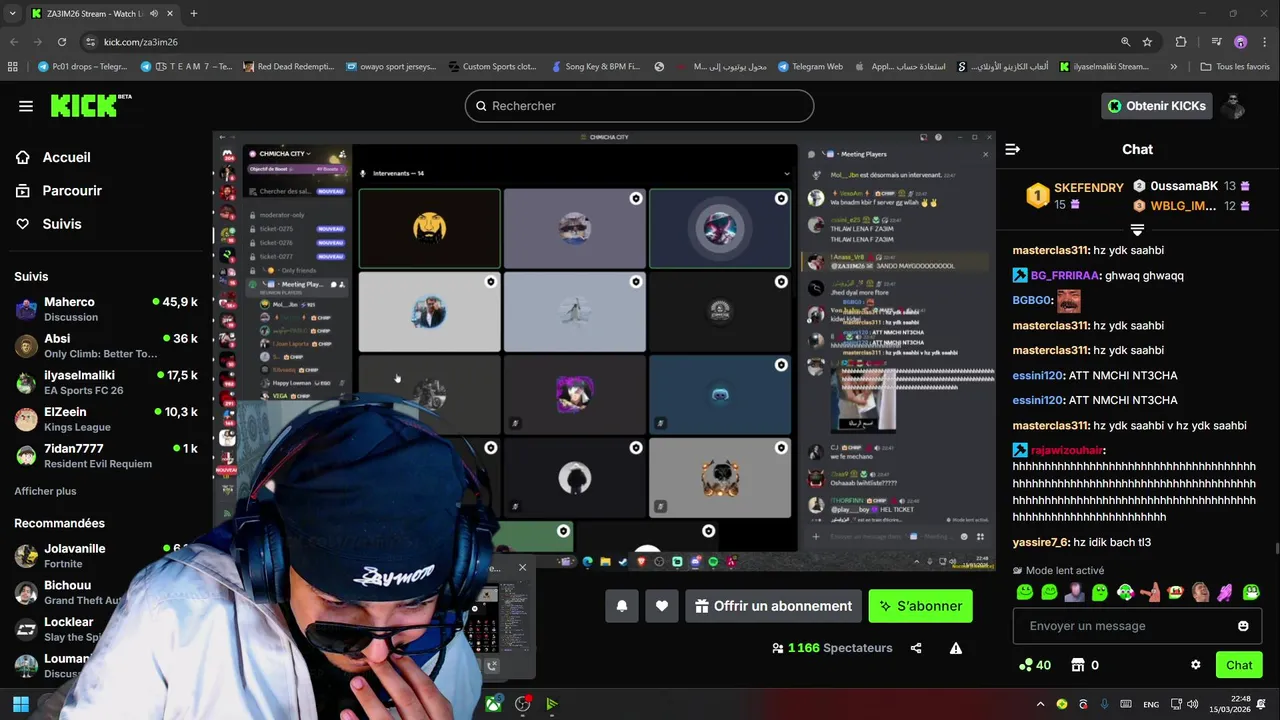Viewport: 1280px width, 720px height.
Task: Click the channel points 40 icon
Action: pyautogui.click(x=1034, y=665)
